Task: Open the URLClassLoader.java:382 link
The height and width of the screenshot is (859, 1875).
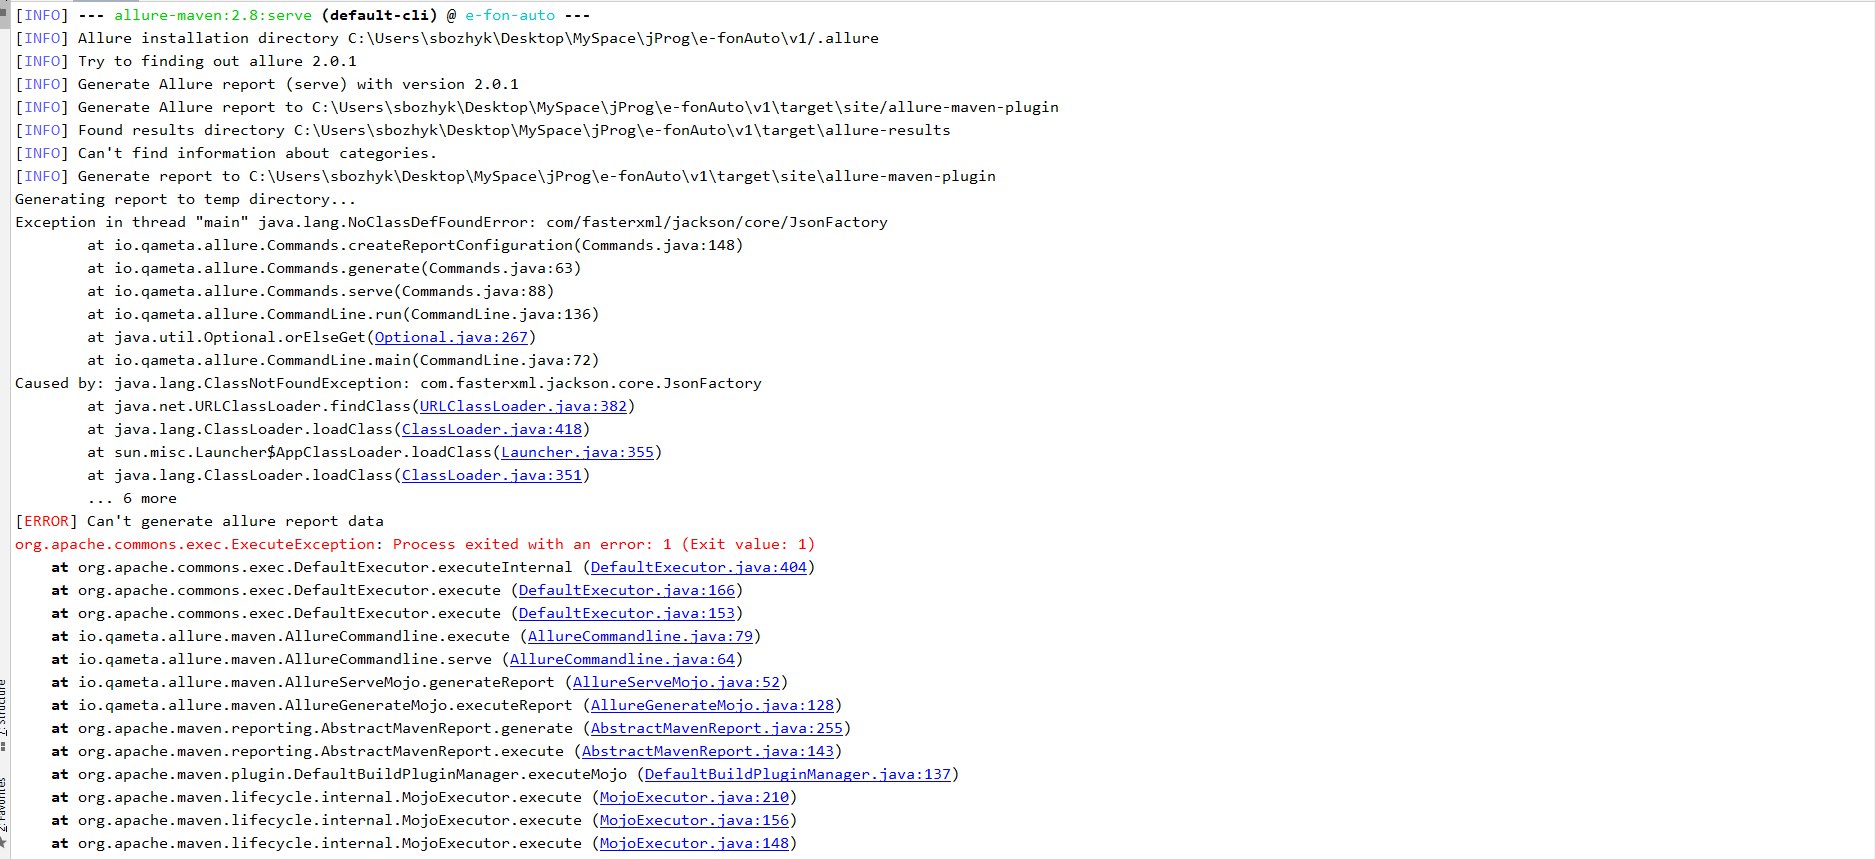Action: pos(523,406)
